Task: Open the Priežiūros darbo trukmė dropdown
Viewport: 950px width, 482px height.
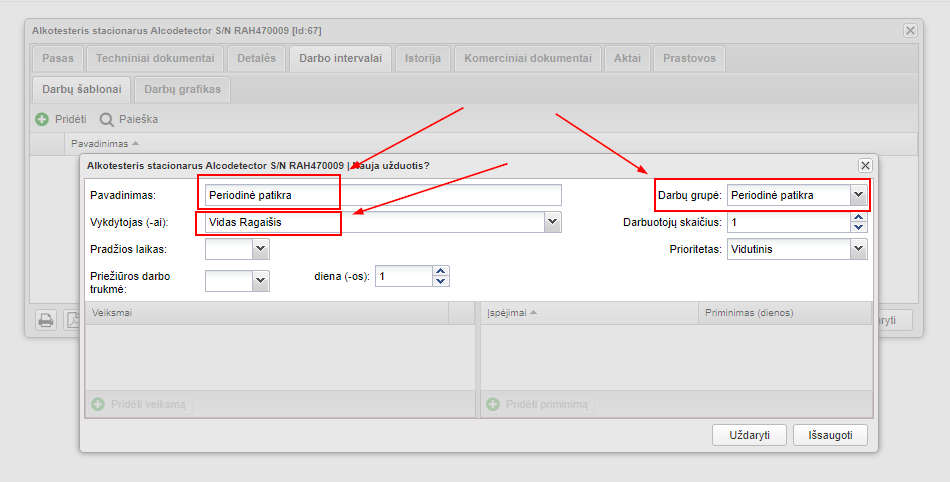Action: (261, 281)
